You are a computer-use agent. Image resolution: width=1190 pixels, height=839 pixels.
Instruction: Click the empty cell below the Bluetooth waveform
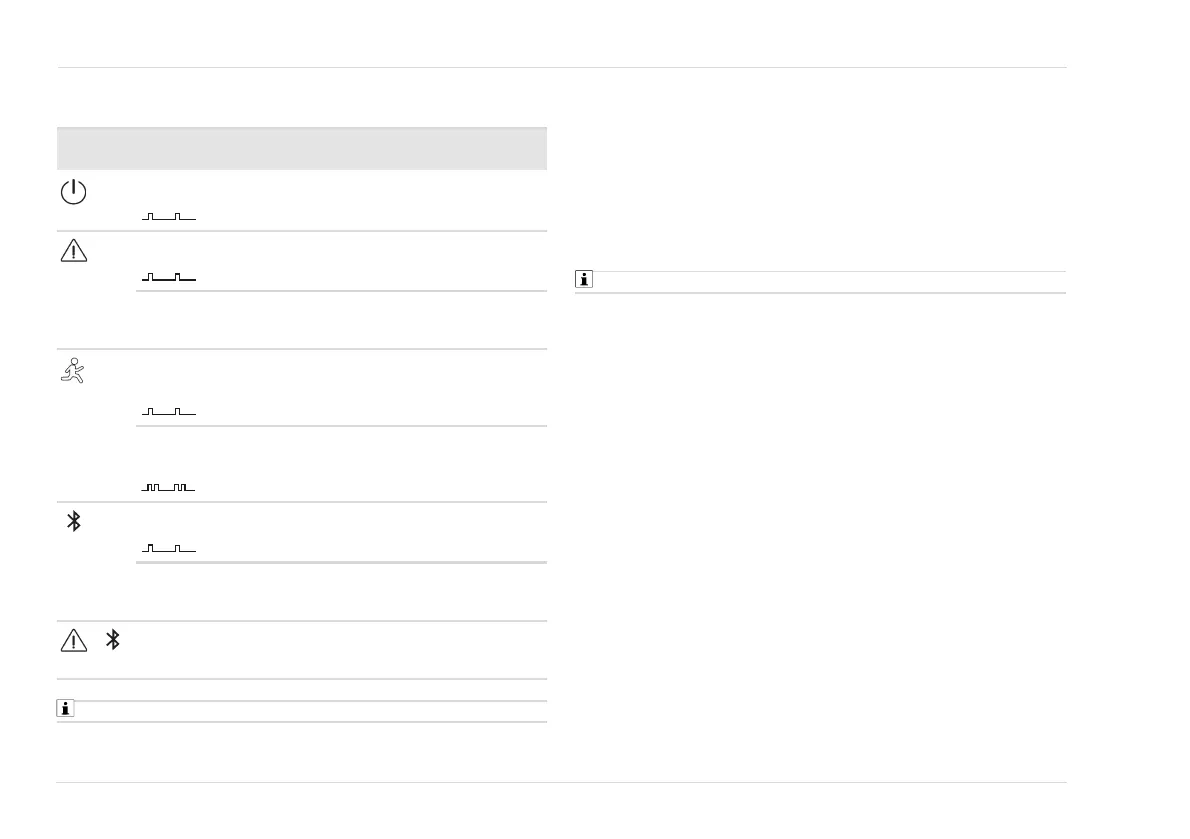tap(340, 592)
